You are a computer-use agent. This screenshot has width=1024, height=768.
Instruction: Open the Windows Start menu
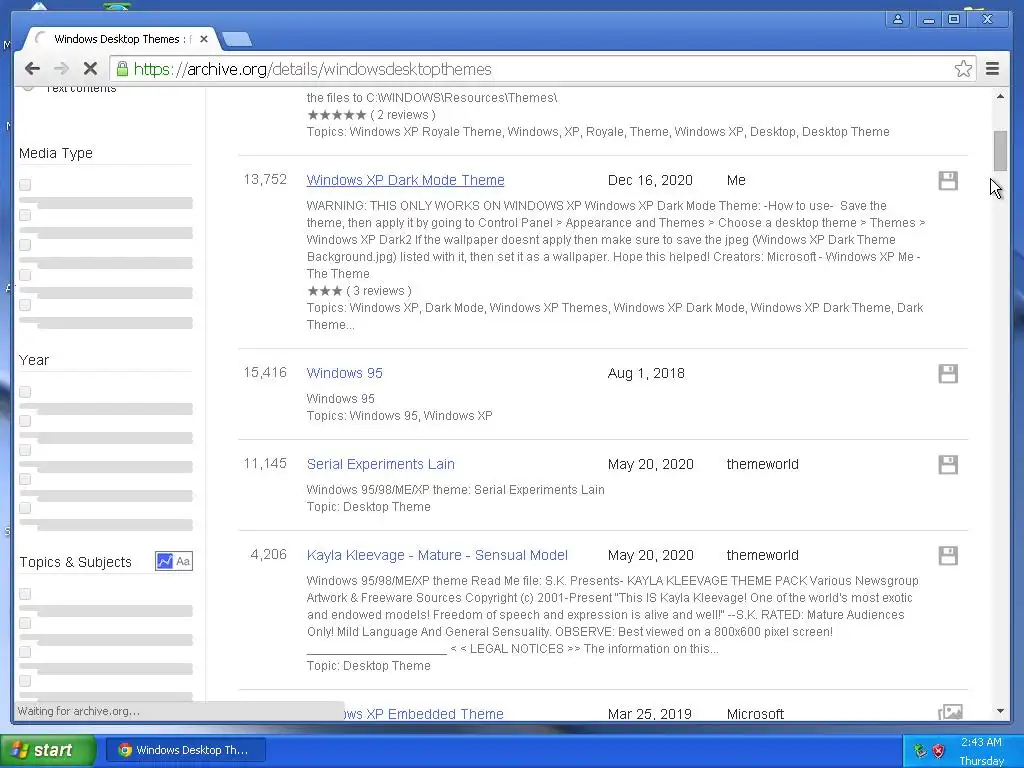(x=48, y=750)
